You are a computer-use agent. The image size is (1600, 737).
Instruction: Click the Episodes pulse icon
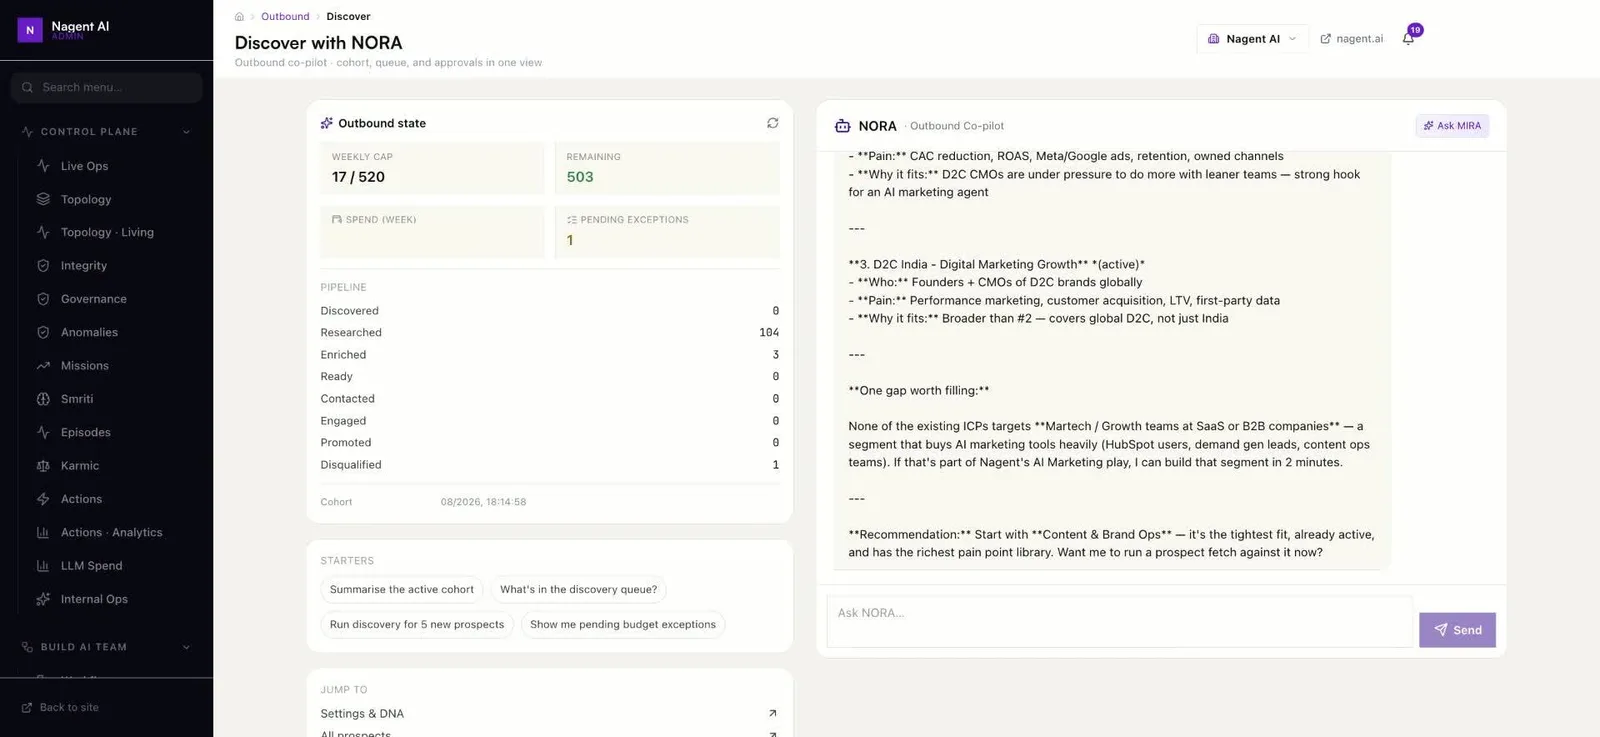(43, 432)
